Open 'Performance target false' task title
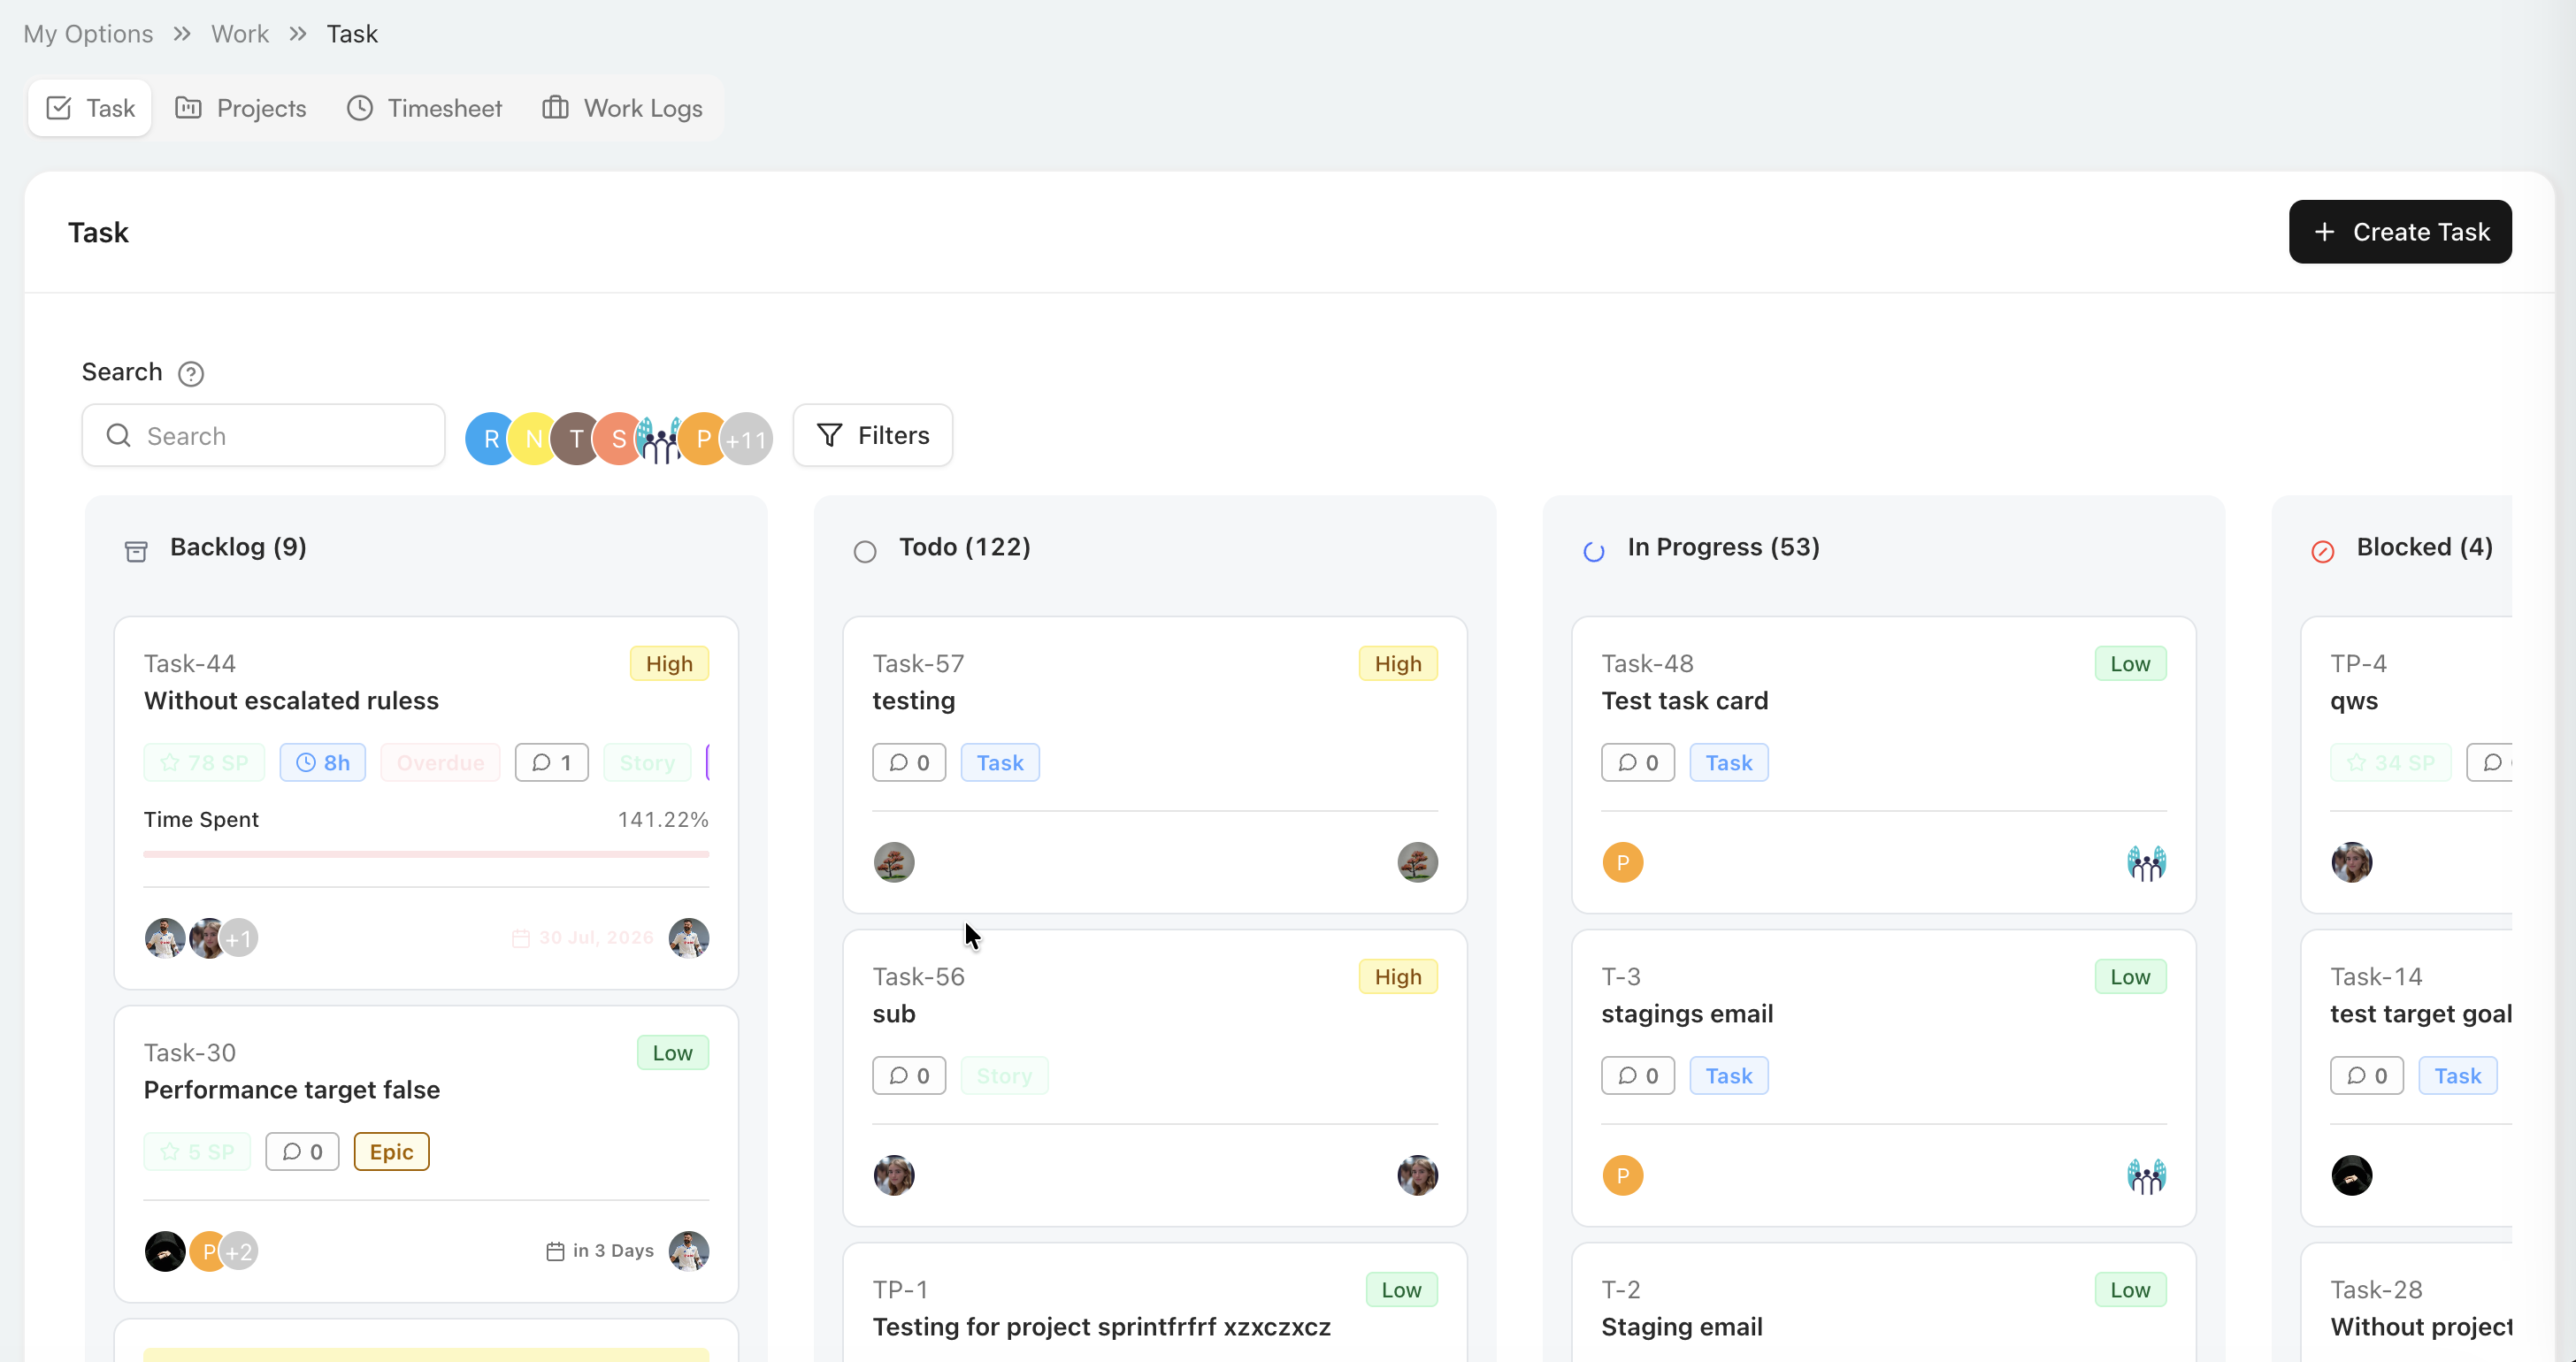This screenshot has width=2576, height=1362. (291, 1089)
